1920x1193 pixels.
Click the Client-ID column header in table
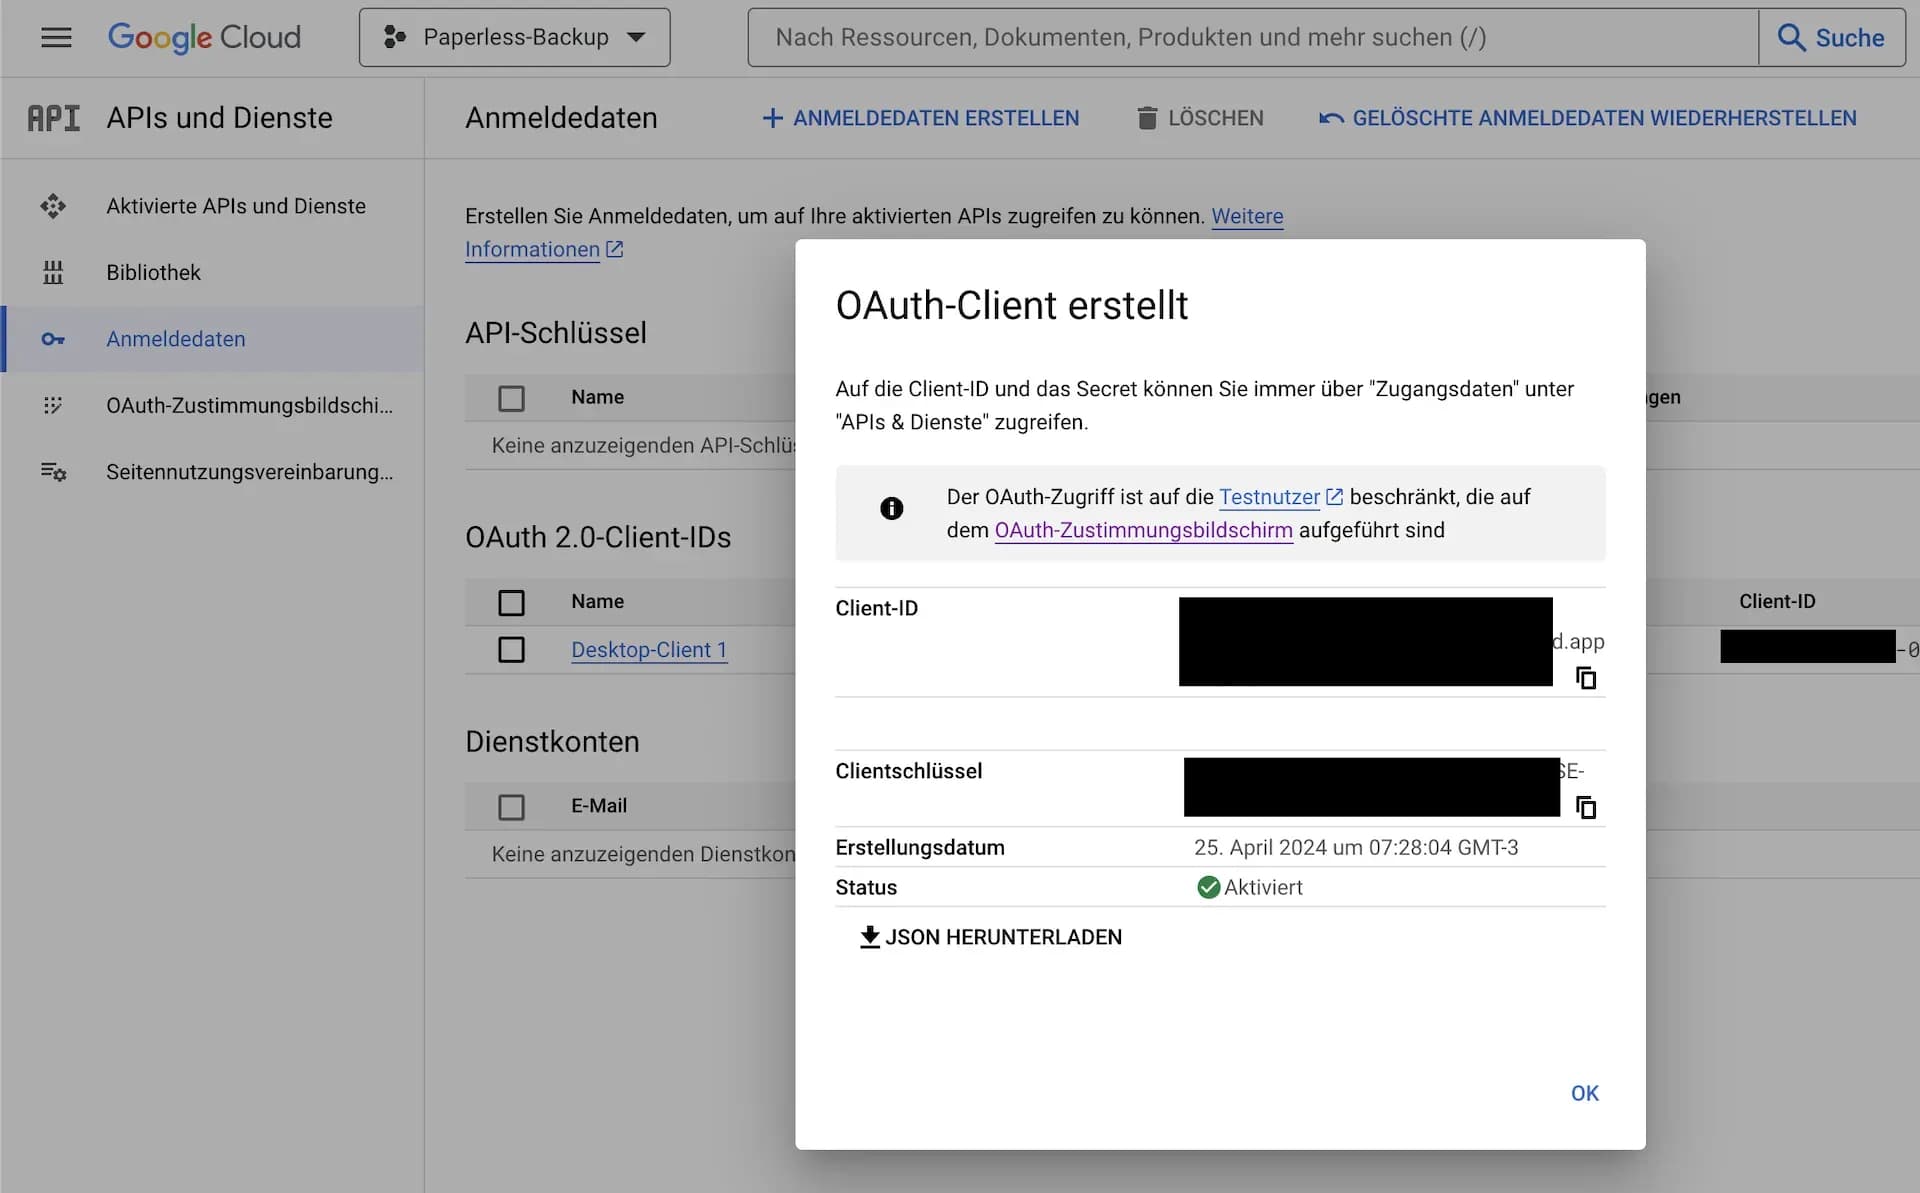click(1777, 601)
